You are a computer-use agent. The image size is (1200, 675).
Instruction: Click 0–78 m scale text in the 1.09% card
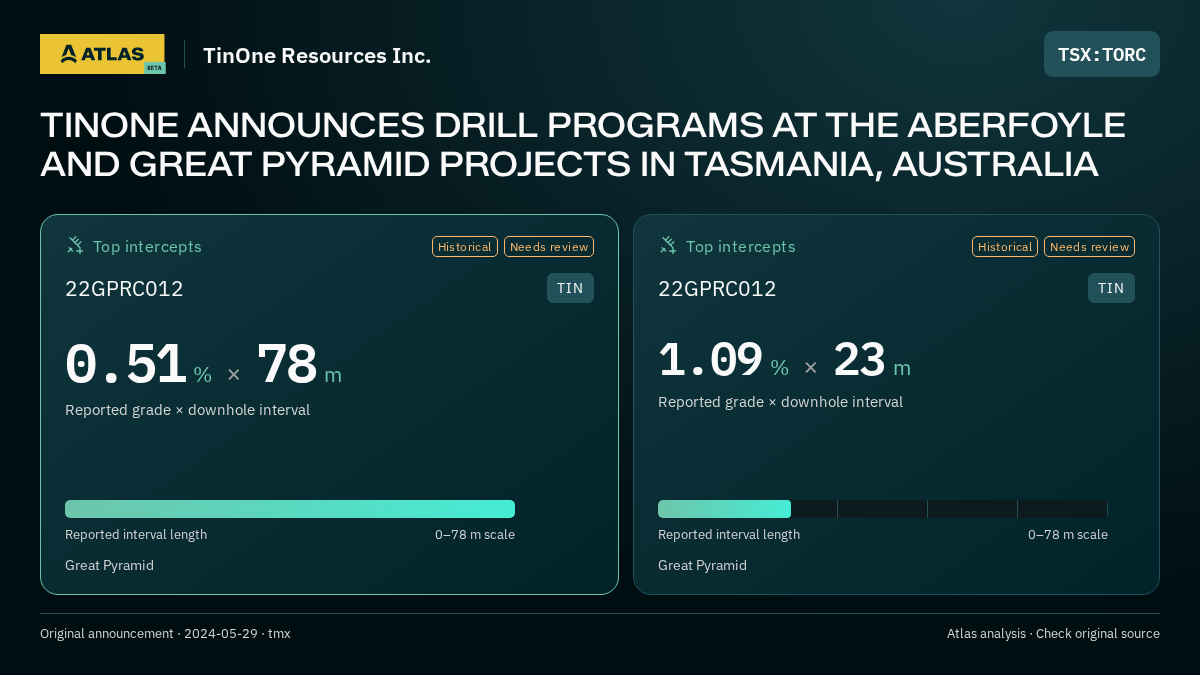tap(1068, 535)
